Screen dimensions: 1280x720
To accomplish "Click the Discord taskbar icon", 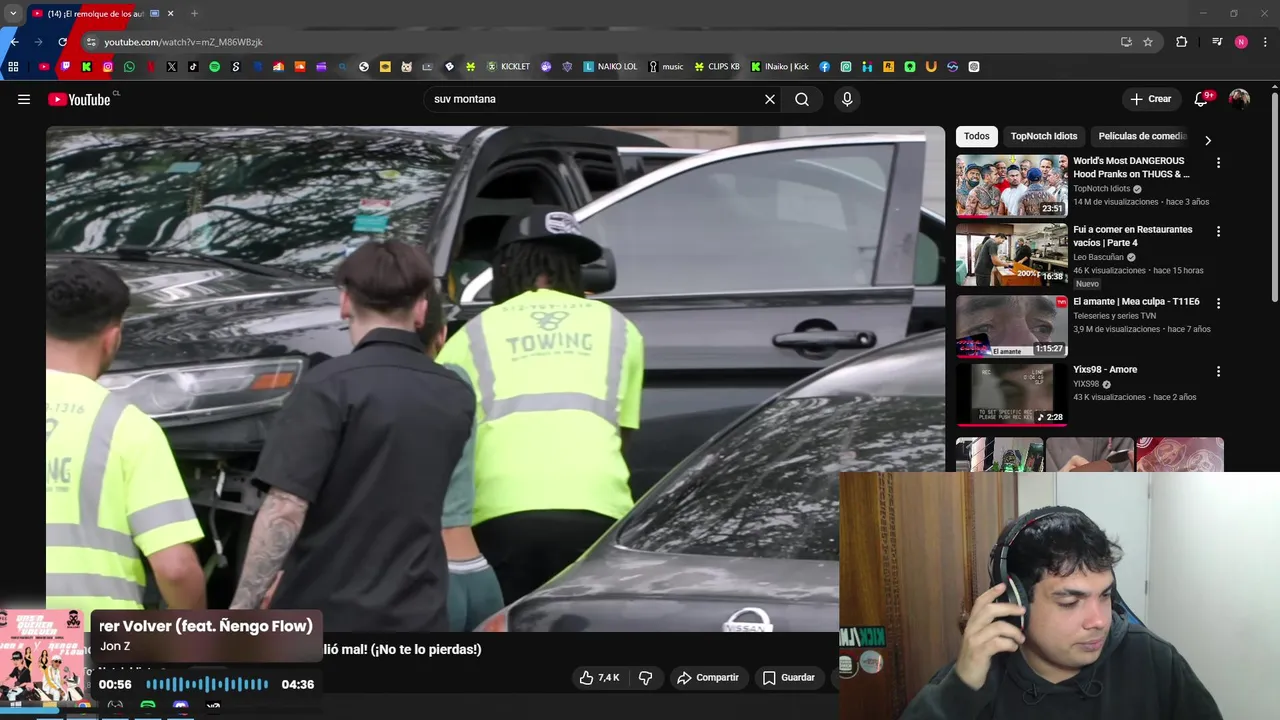I will (181, 707).
